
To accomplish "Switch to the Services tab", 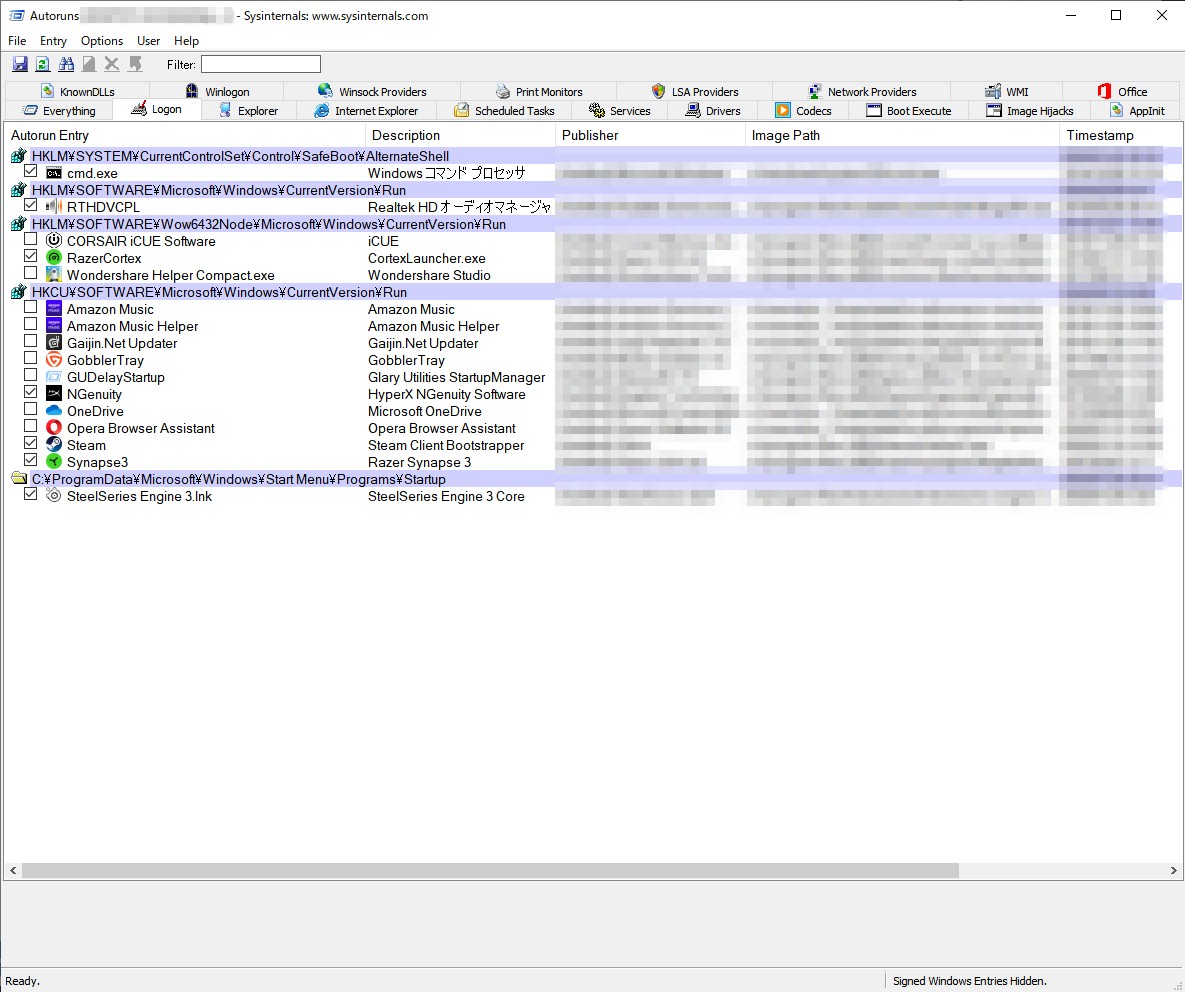I will (x=619, y=111).
